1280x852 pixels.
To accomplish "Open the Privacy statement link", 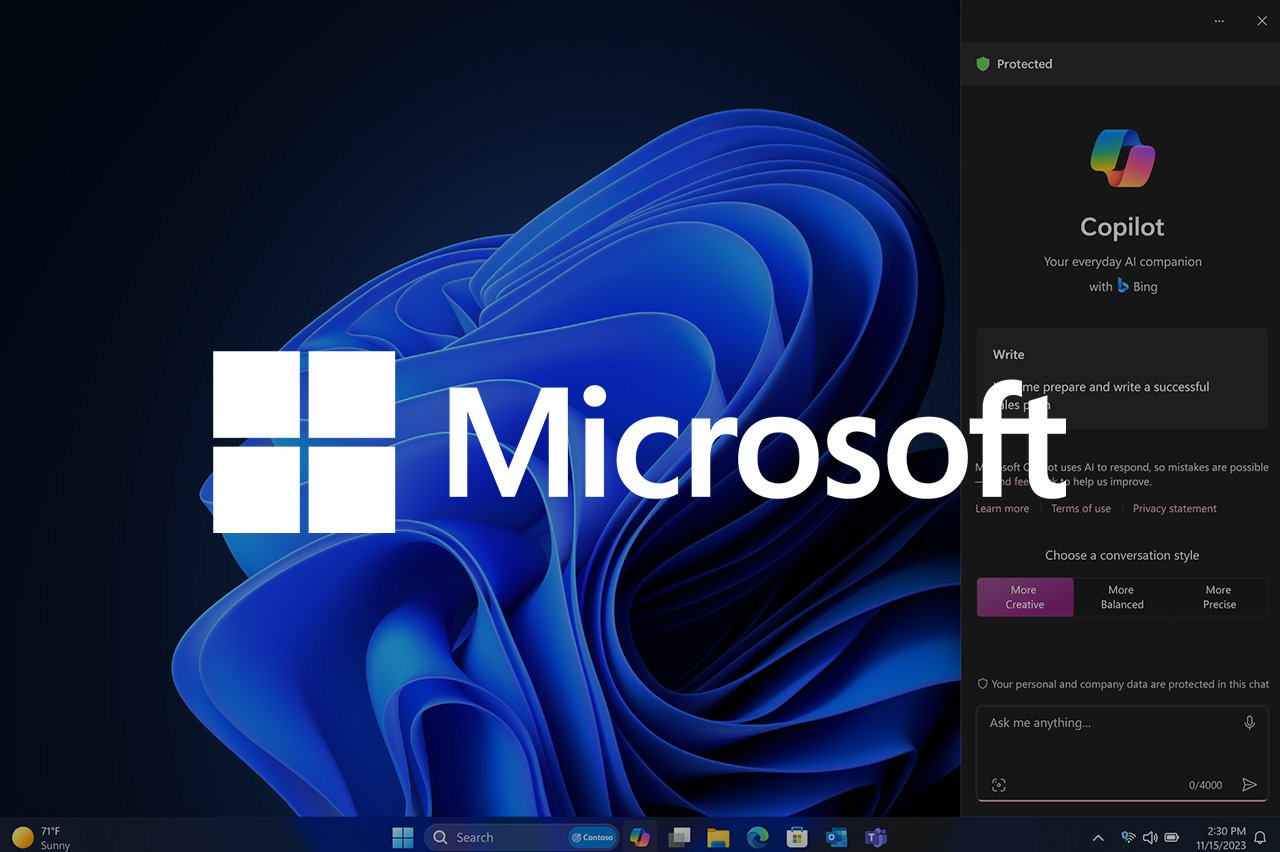I will pos(1175,509).
